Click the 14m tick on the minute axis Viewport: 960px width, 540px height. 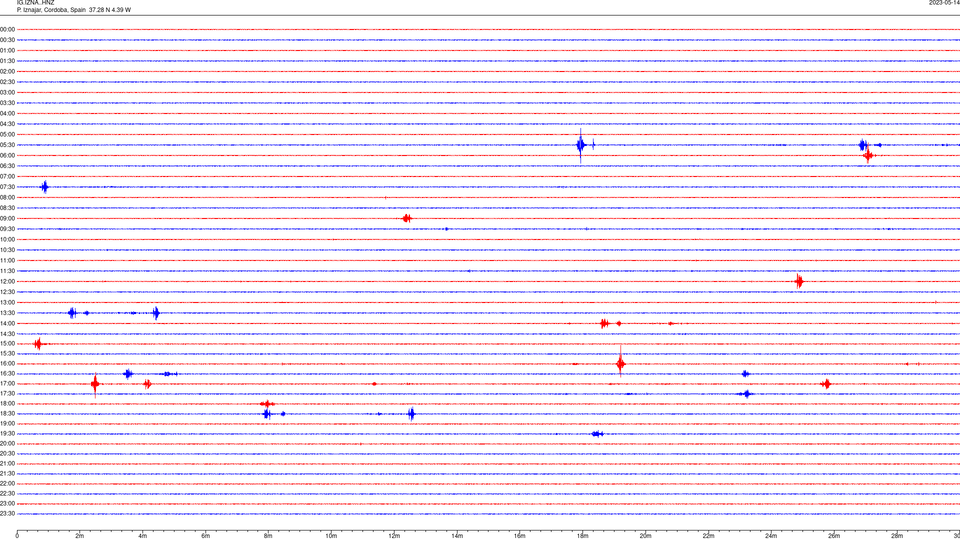[x=457, y=536]
